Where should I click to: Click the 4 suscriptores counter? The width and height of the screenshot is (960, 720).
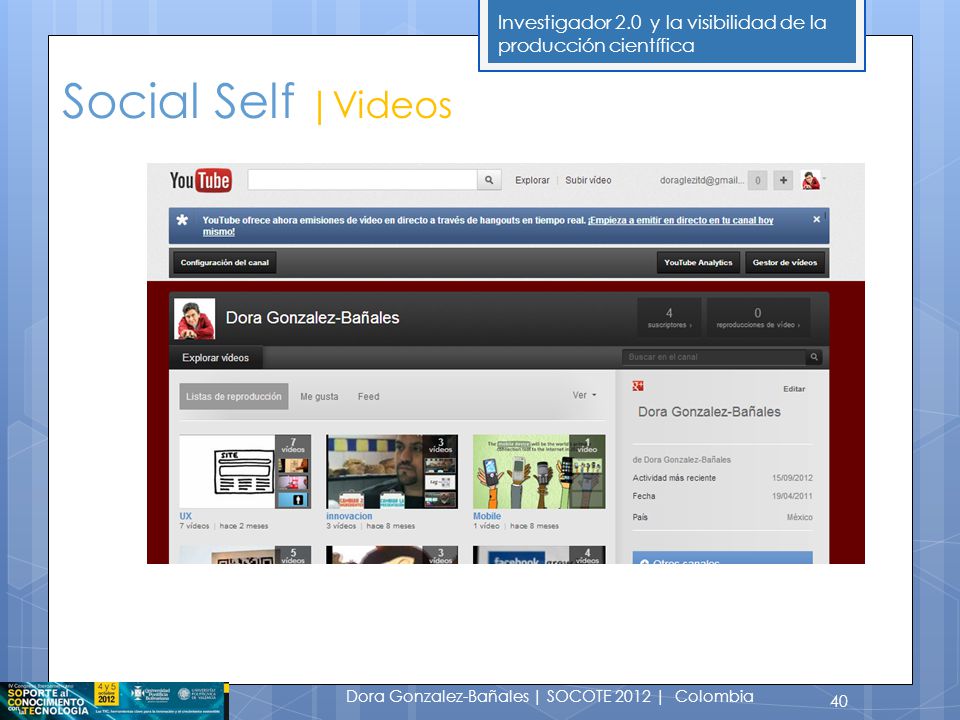pos(669,317)
